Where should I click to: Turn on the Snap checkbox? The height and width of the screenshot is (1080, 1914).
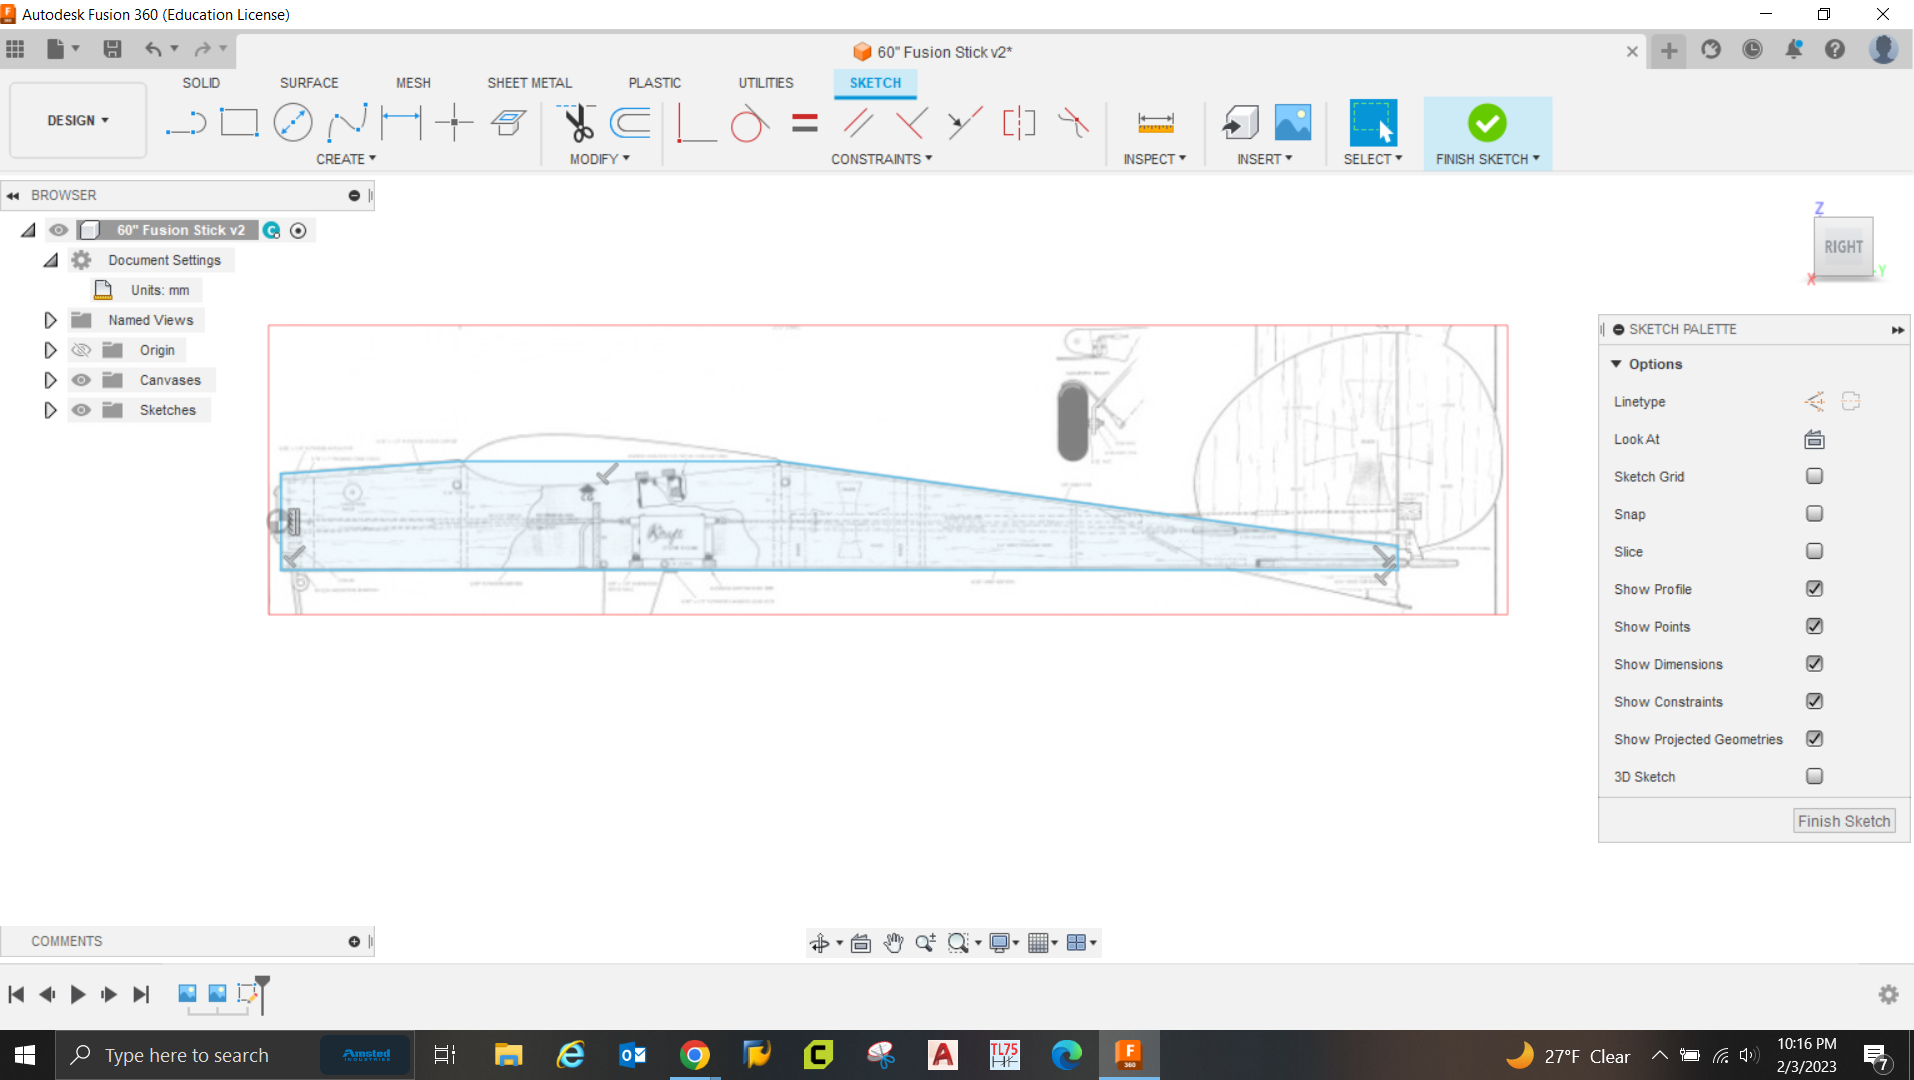(x=1814, y=514)
